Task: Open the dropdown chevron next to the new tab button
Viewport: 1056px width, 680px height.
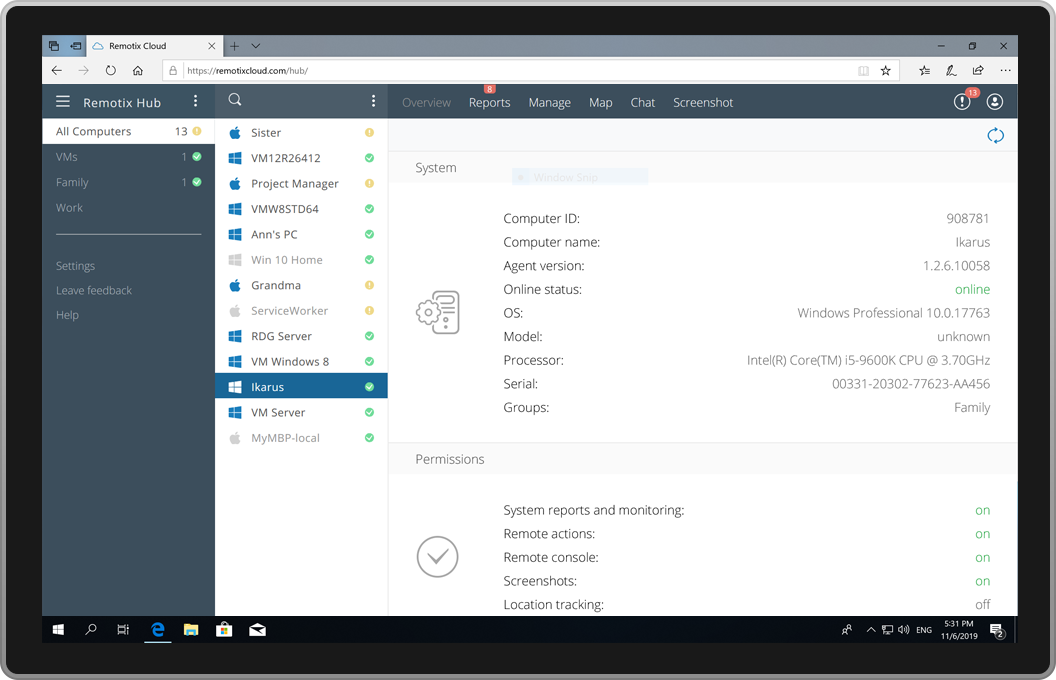Action: point(256,45)
